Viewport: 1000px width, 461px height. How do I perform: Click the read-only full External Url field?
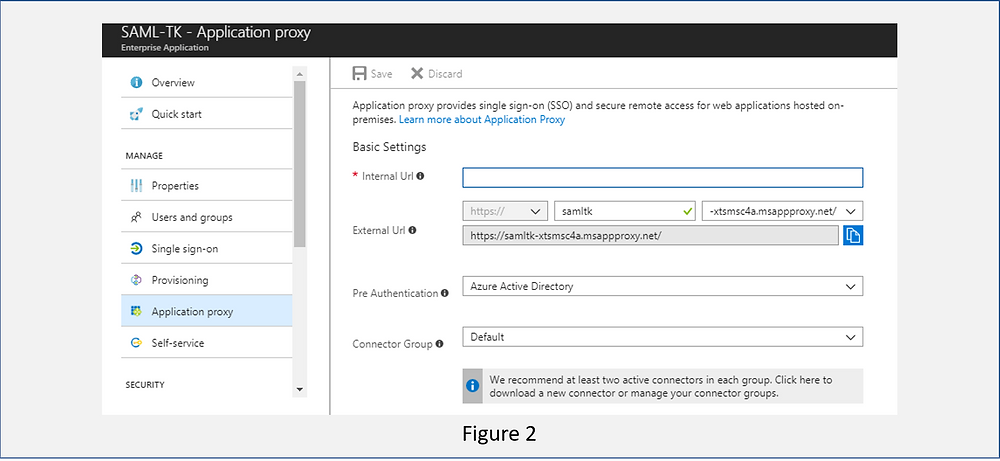point(651,235)
